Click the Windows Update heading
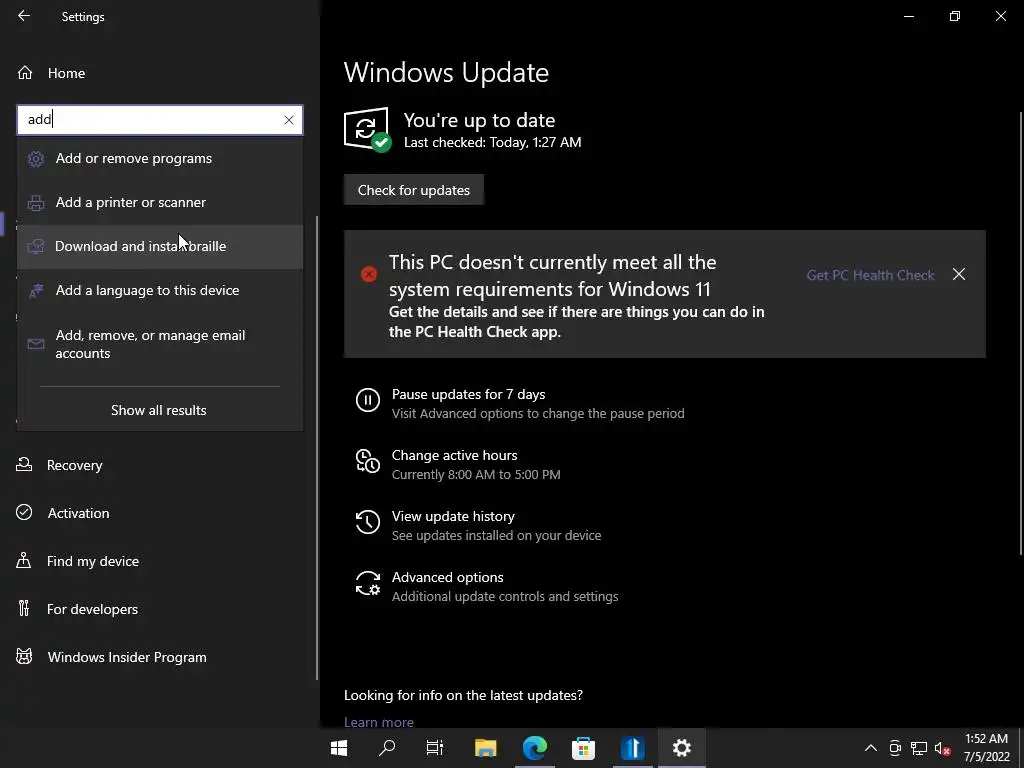Viewport: 1024px width, 768px height. pos(446,72)
